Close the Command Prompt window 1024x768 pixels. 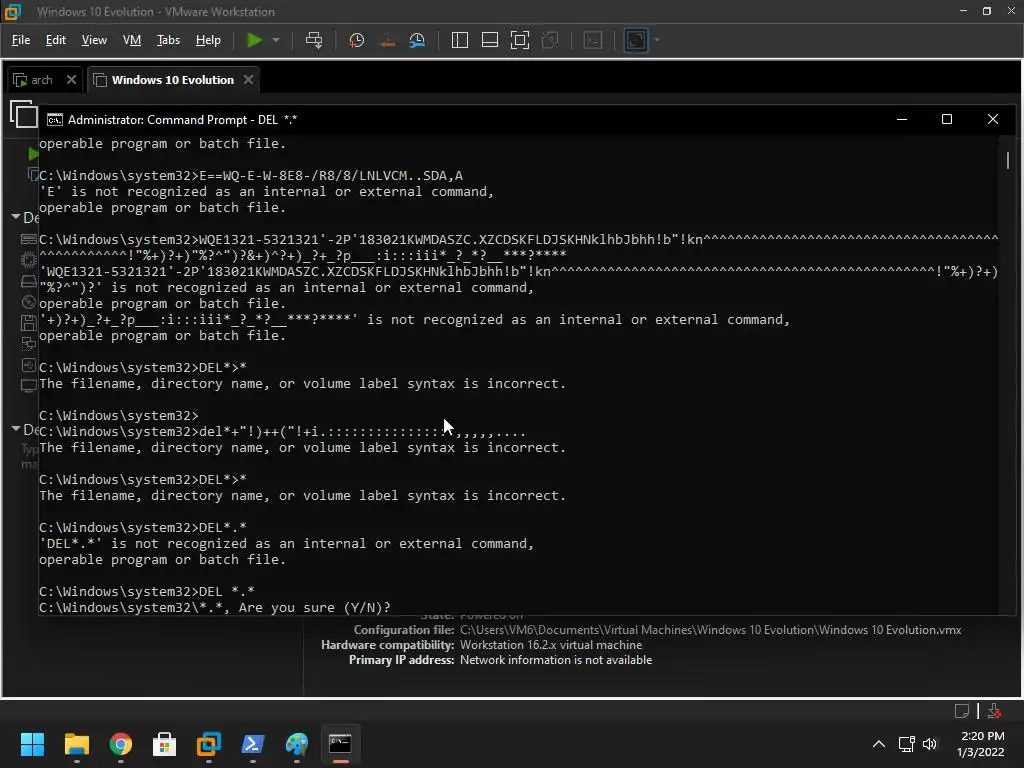tap(993, 119)
